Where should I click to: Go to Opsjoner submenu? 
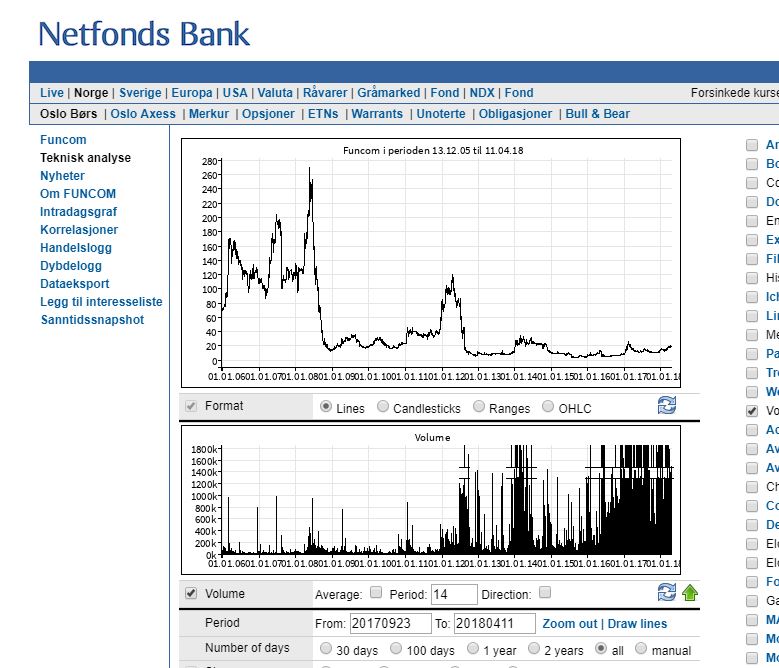pyautogui.click(x=268, y=114)
